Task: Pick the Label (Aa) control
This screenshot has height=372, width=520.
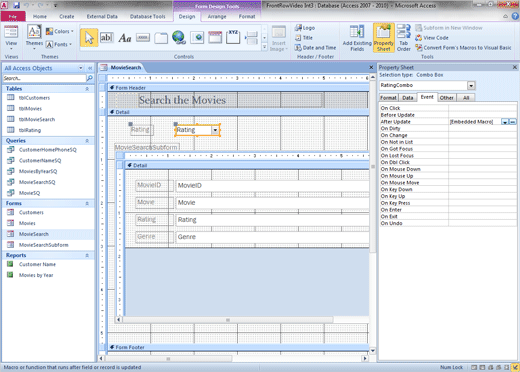Action: coord(124,38)
